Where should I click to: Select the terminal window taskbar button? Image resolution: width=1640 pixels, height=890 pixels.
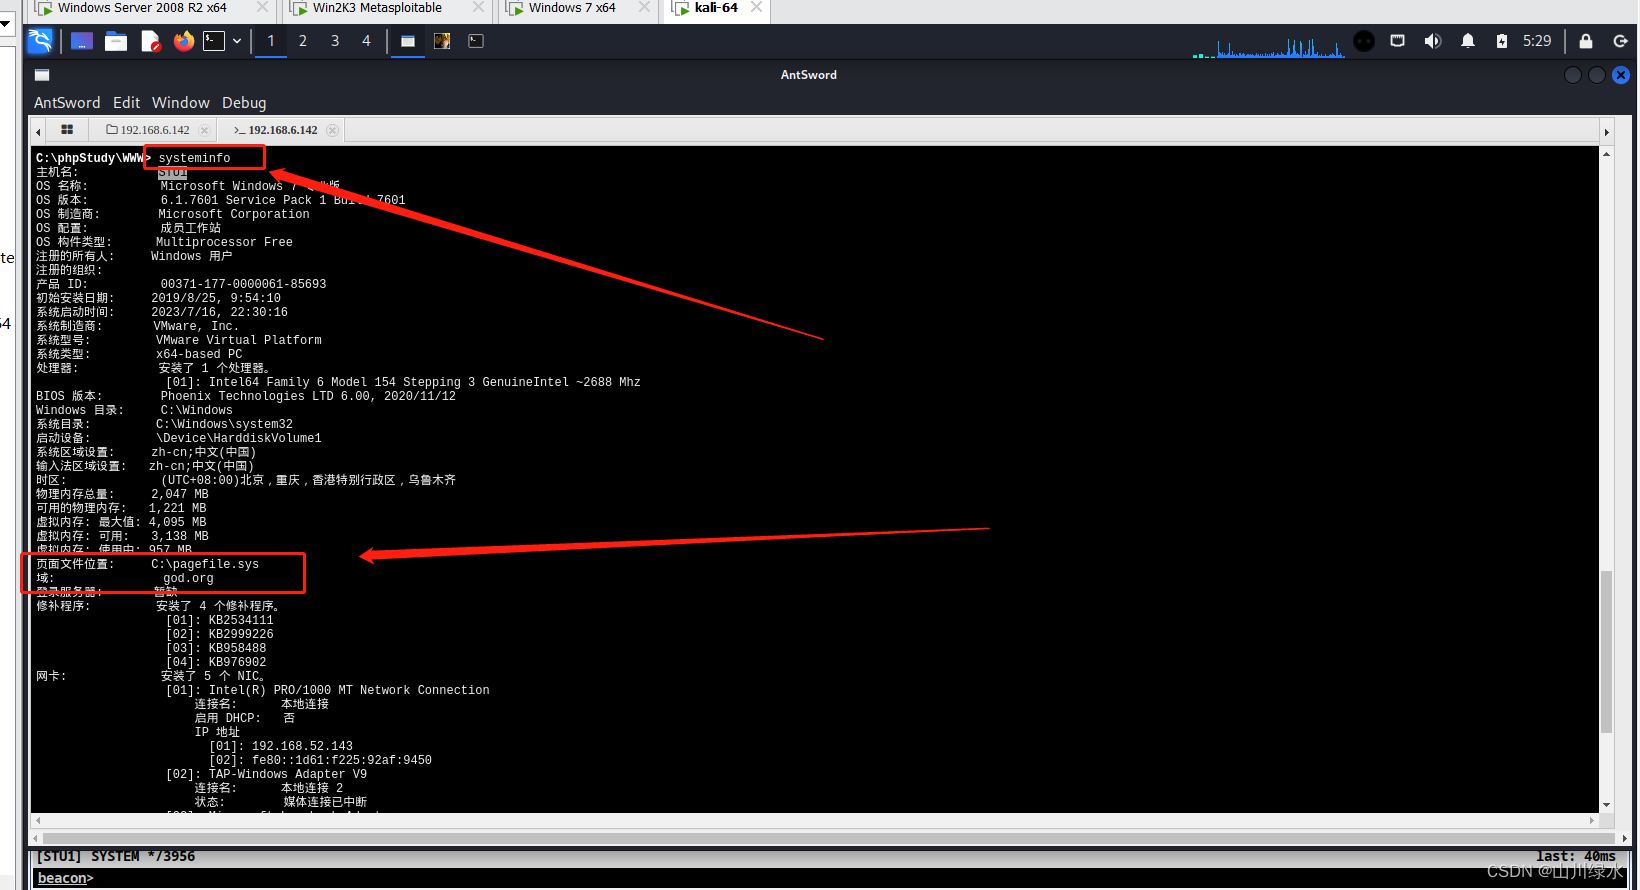pos(476,41)
